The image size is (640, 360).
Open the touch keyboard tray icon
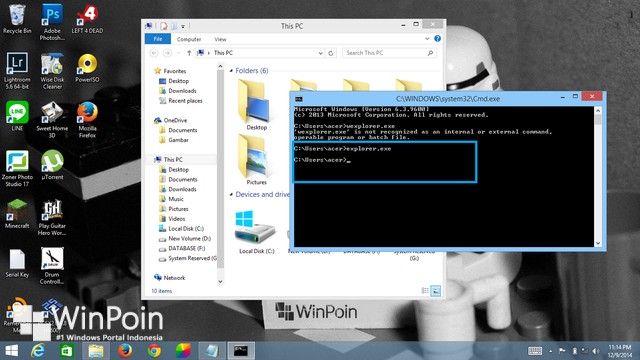click(x=535, y=351)
